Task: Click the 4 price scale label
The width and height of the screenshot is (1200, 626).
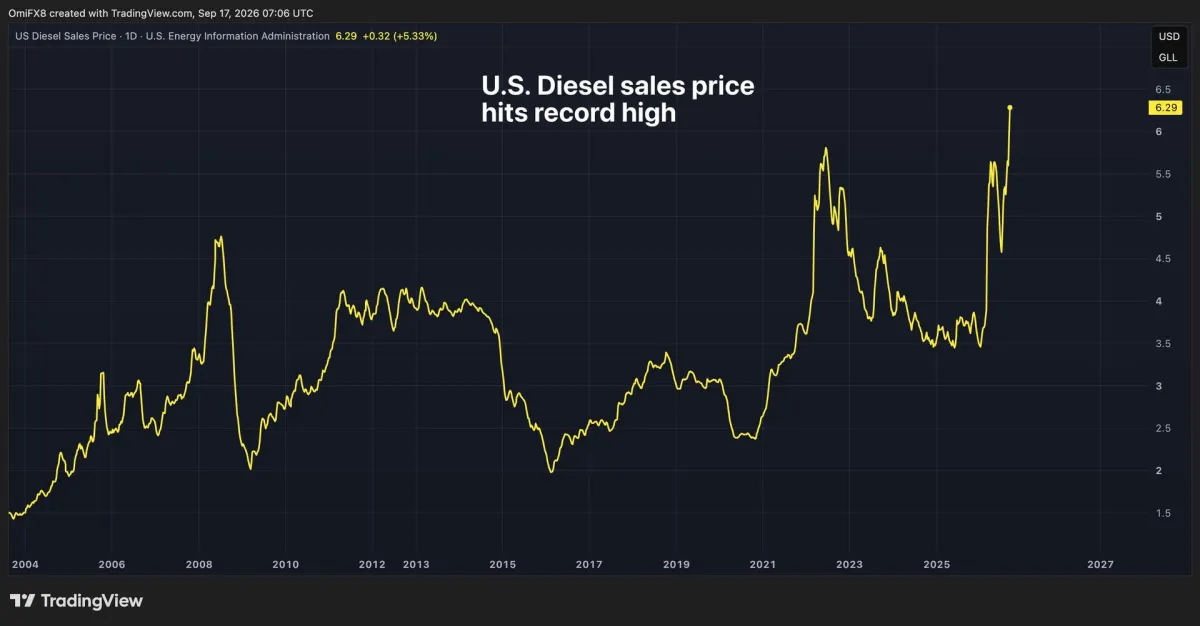Action: [1159, 301]
